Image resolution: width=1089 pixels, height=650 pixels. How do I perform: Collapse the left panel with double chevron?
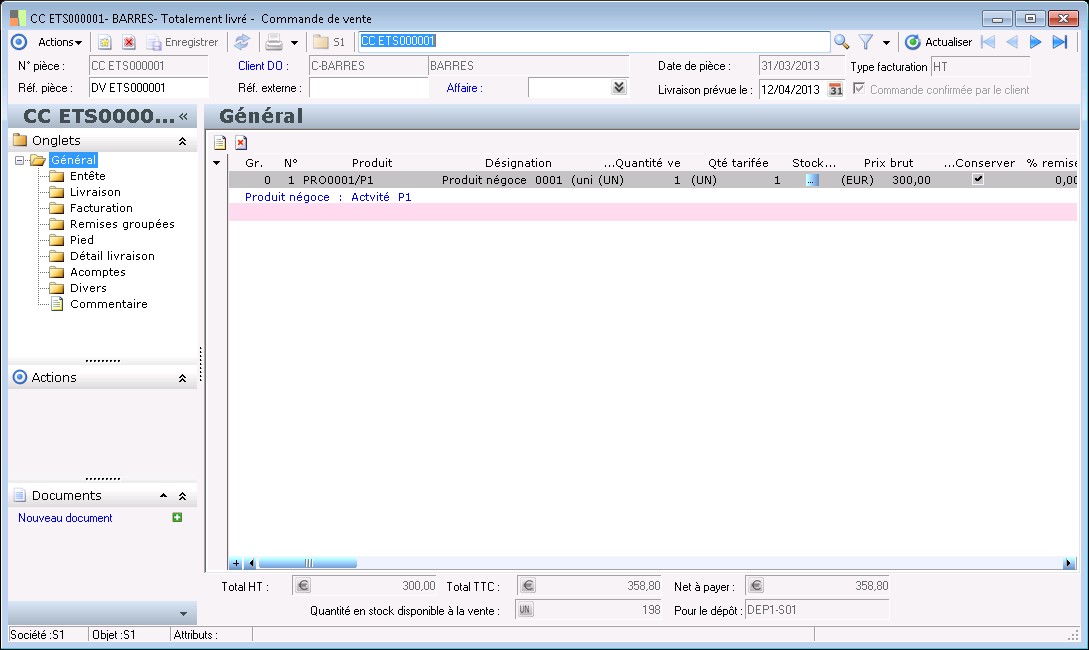pyautogui.click(x=183, y=116)
